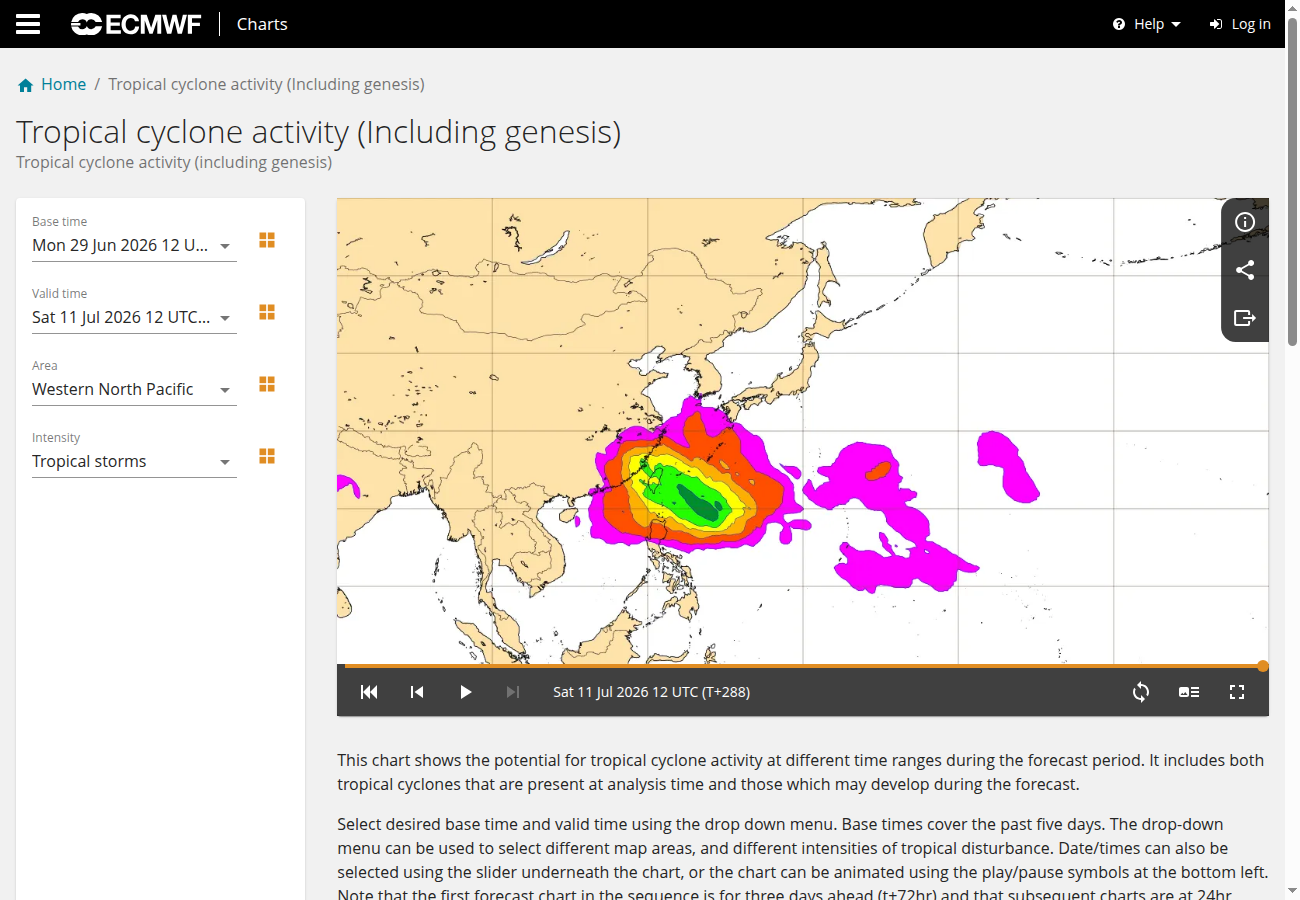Toggle the animation loop icon
This screenshot has width=1300, height=900.
pyautogui.click(x=1141, y=692)
